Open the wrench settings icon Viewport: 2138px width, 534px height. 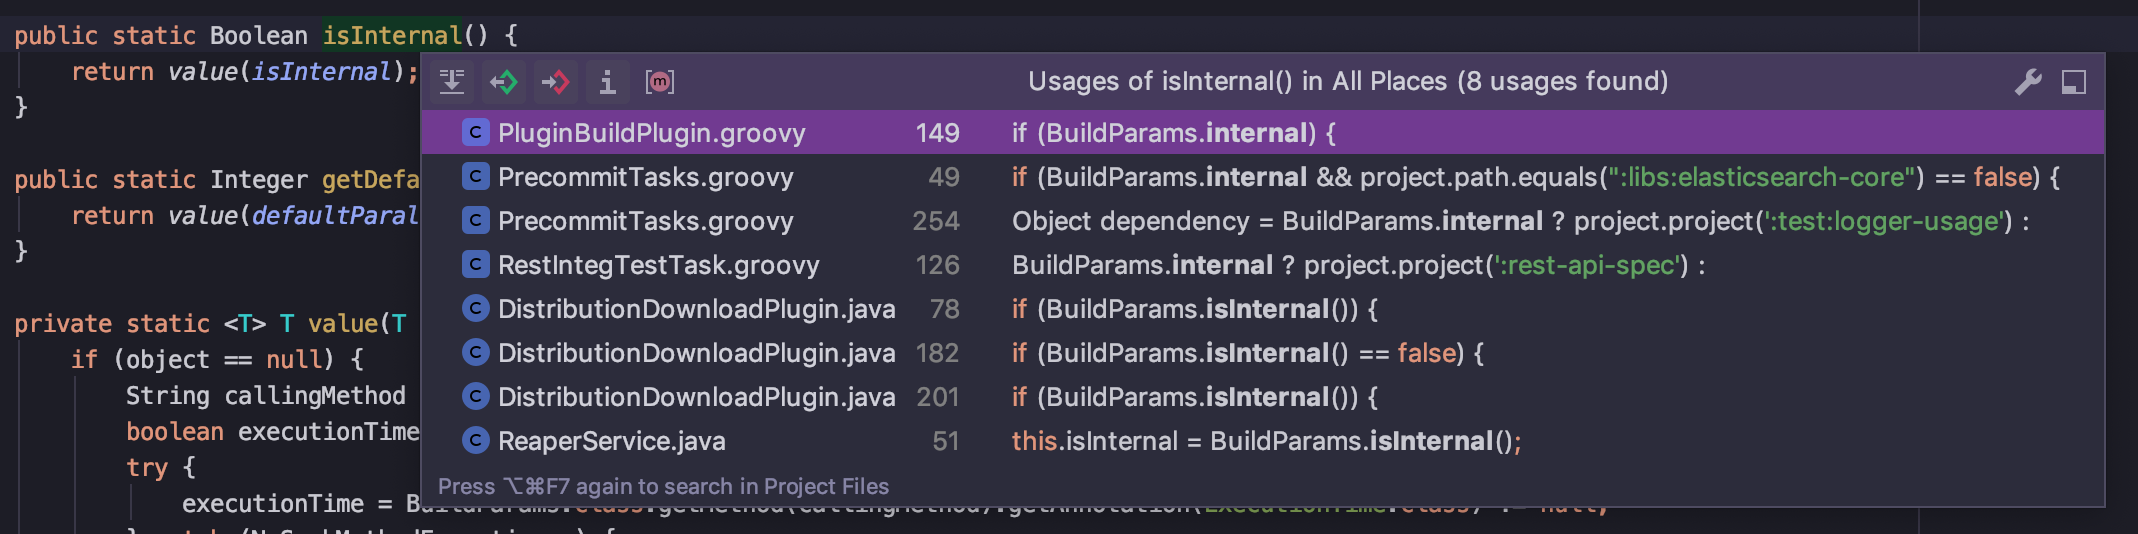tap(2028, 82)
